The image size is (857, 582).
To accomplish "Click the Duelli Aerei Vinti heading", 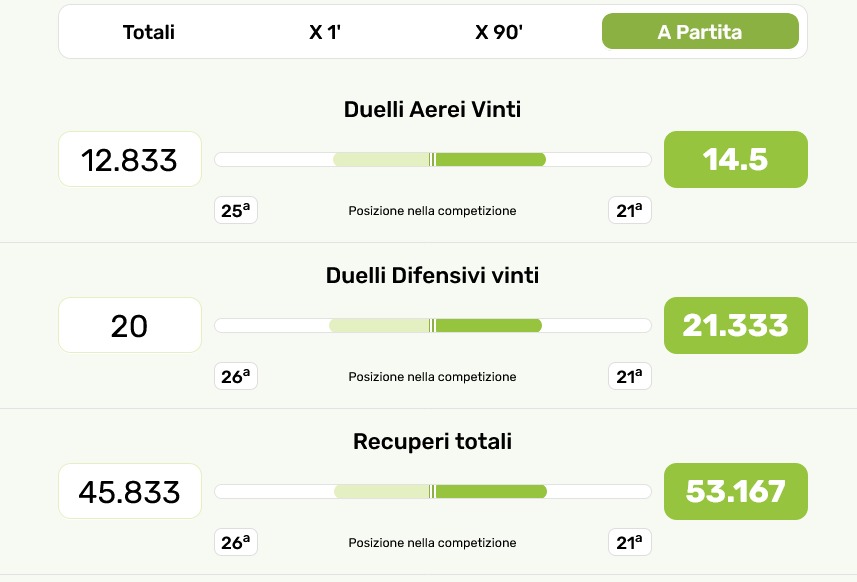I will tap(432, 109).
